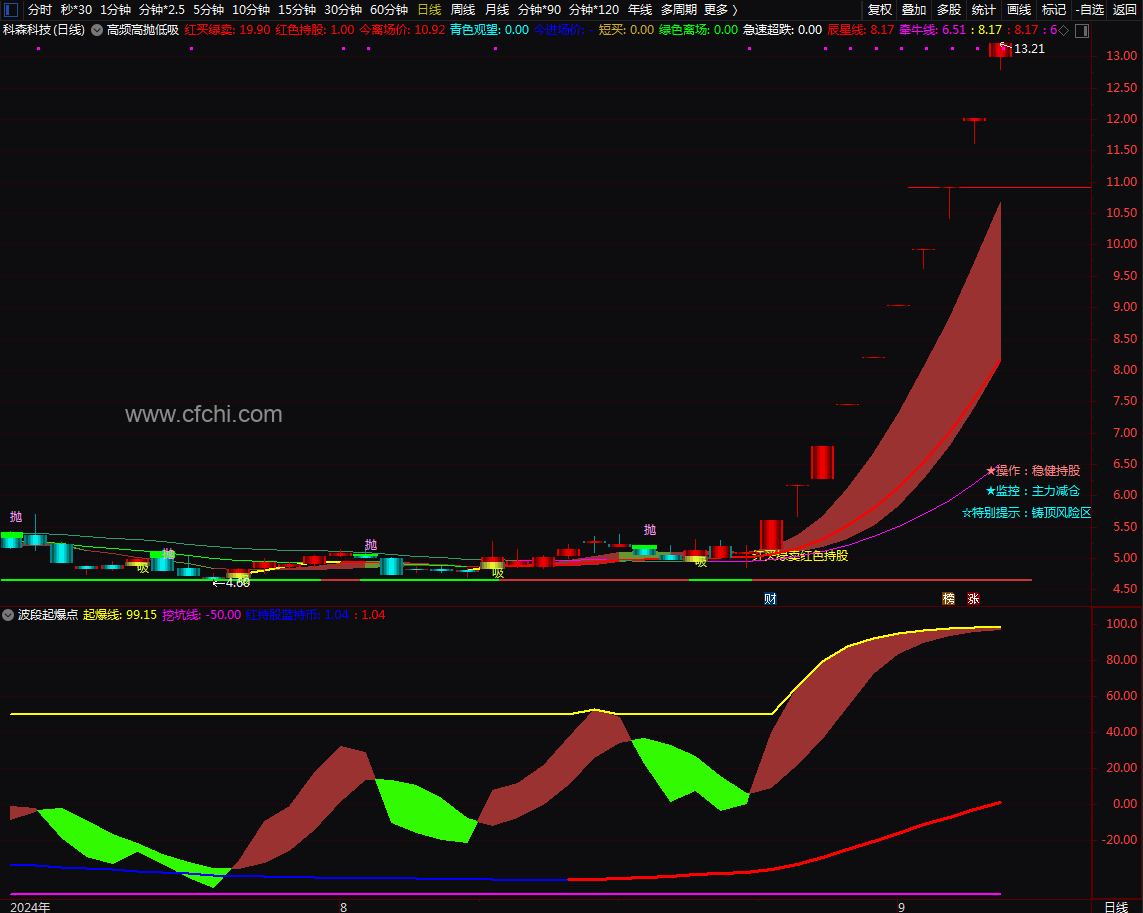Select the 分钟*2.5 period
Screen dimensions: 1143x913
[x=162, y=9]
